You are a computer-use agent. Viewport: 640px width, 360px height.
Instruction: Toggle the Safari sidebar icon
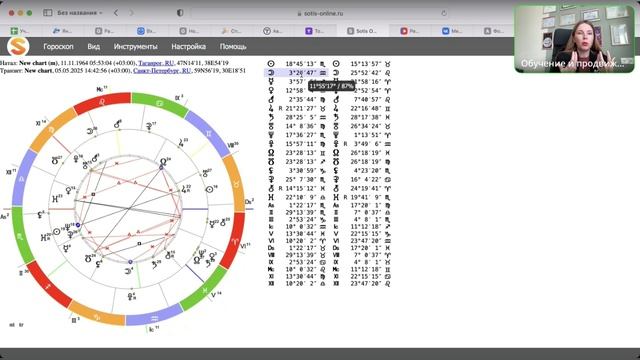point(48,13)
